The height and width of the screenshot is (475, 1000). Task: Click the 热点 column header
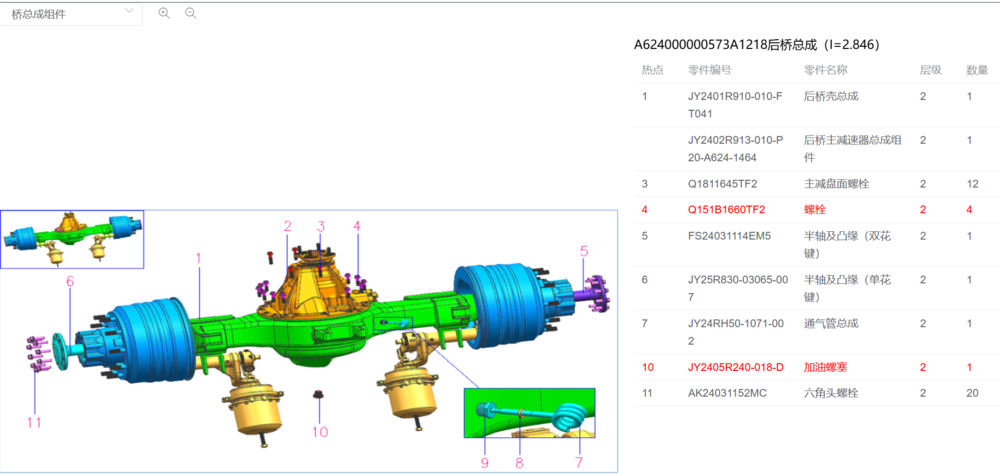652,70
